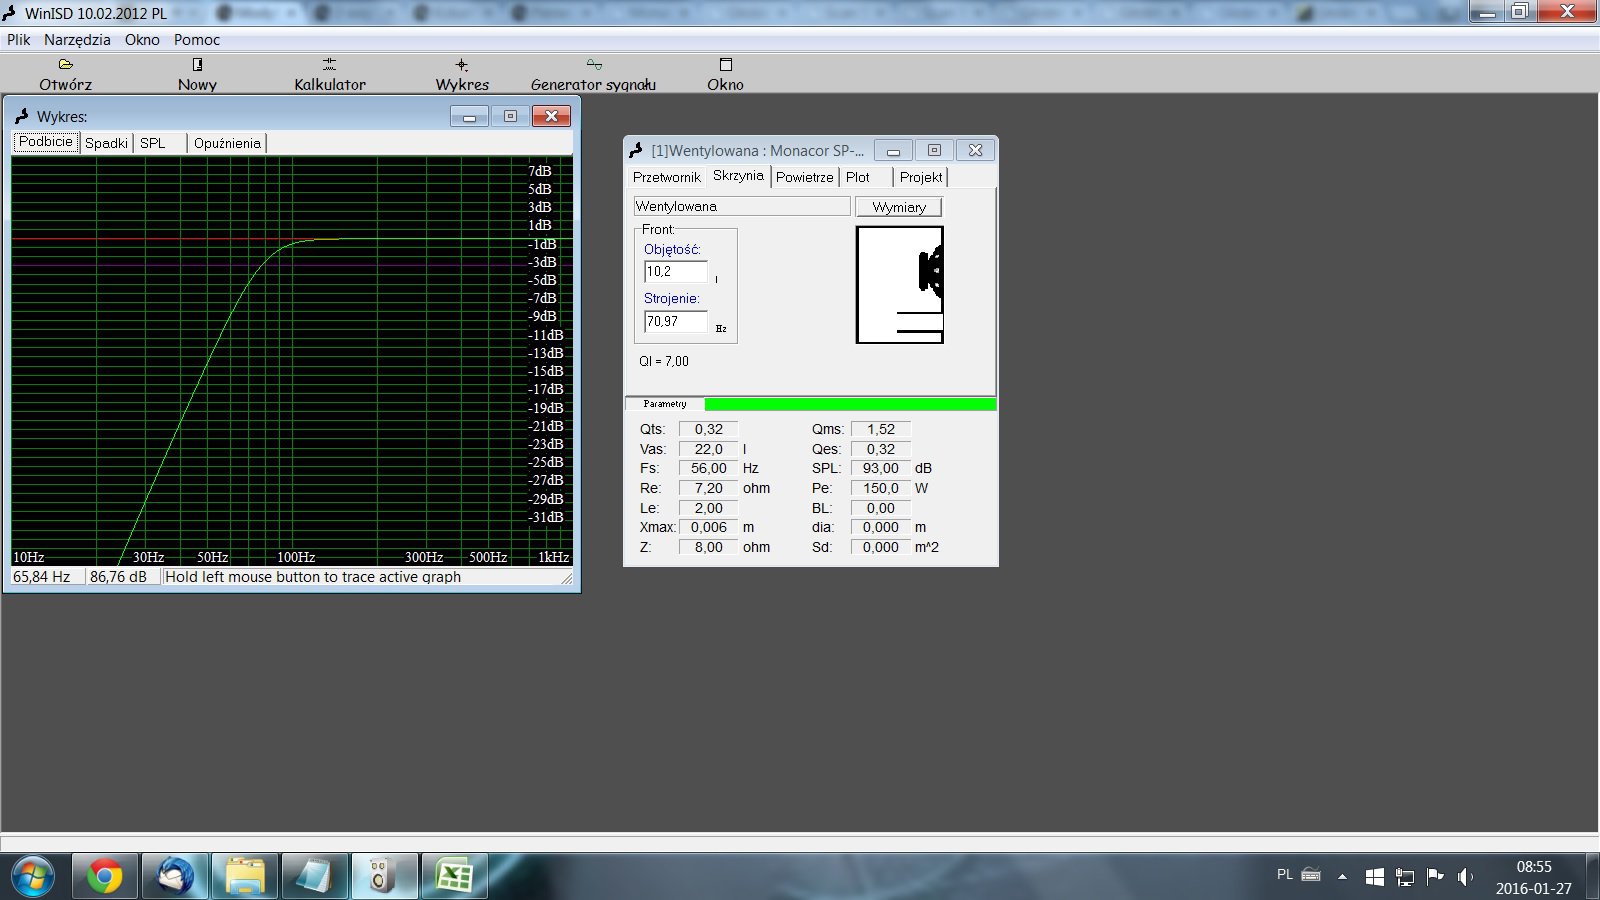The width and height of the screenshot is (1600, 900).
Task: Open the Plik menu
Action: [19, 40]
